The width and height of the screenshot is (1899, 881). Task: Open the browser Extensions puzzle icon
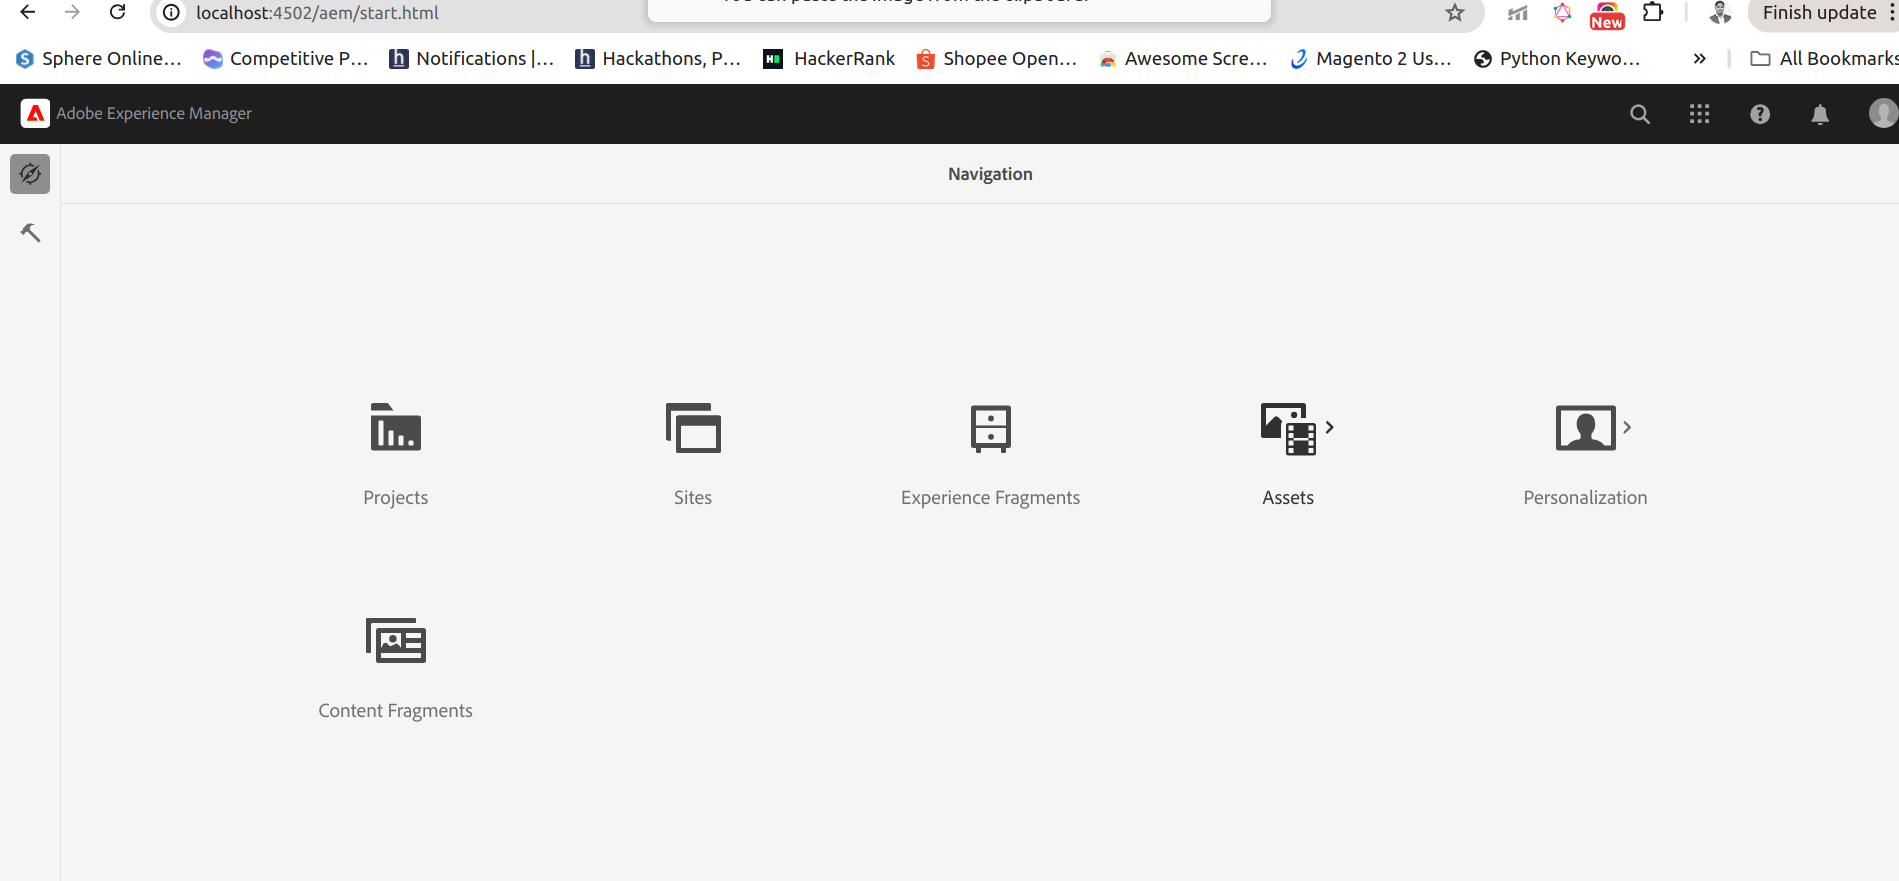coord(1653,13)
